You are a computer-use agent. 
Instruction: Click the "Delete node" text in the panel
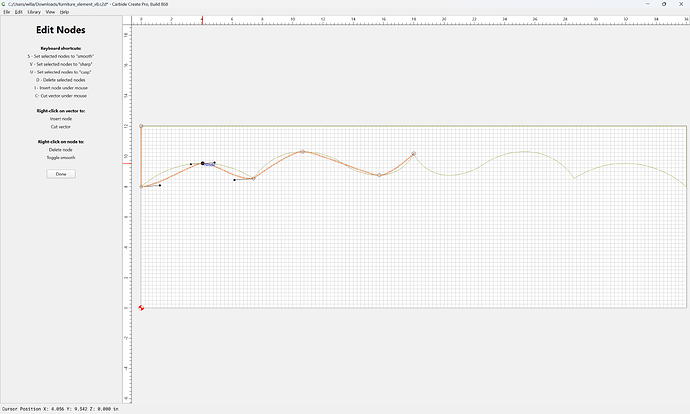pyautogui.click(x=61, y=150)
